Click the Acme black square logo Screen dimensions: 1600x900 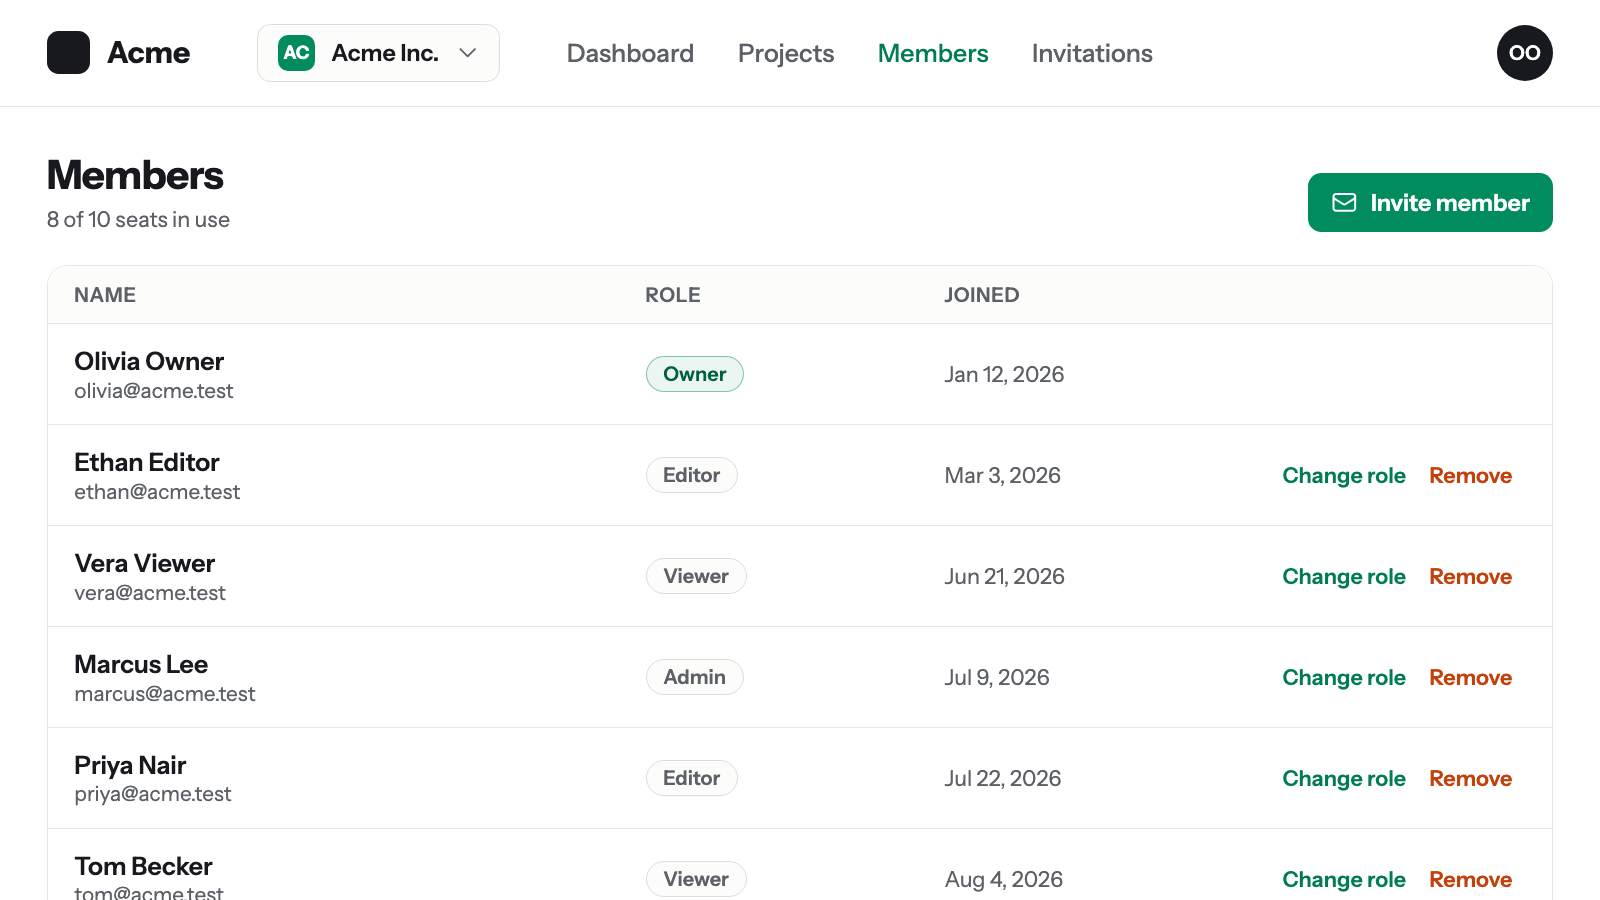(68, 53)
